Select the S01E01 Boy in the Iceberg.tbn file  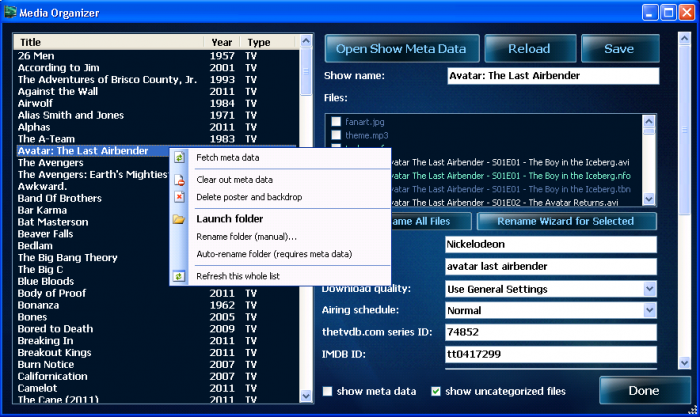[x=511, y=189]
